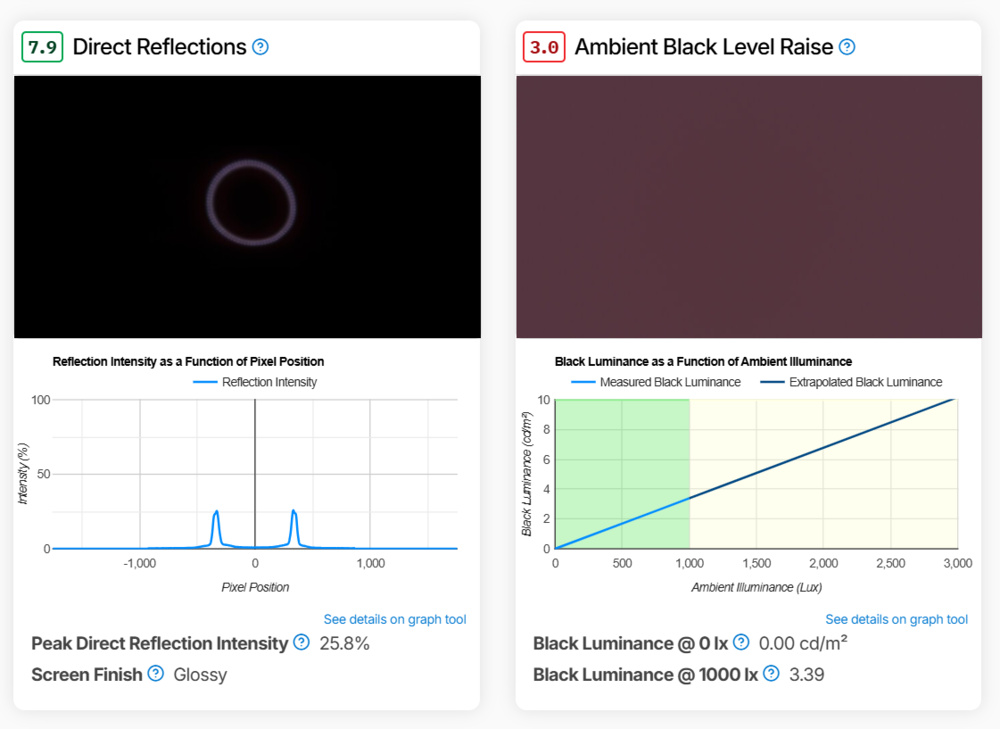Open graph tool details for Black Luminance

click(896, 618)
